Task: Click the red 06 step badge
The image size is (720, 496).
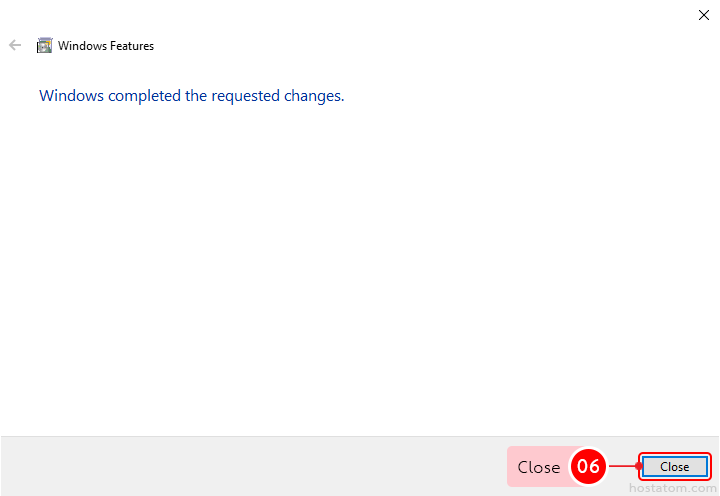Action: tap(588, 467)
